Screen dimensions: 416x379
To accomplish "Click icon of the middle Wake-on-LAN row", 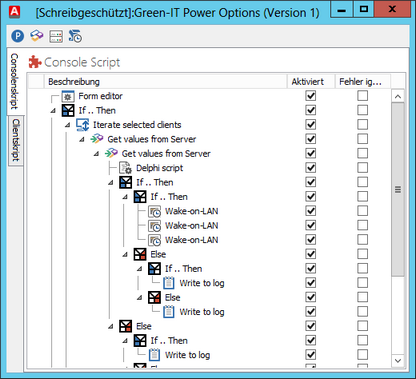I will pyautogui.click(x=155, y=226).
